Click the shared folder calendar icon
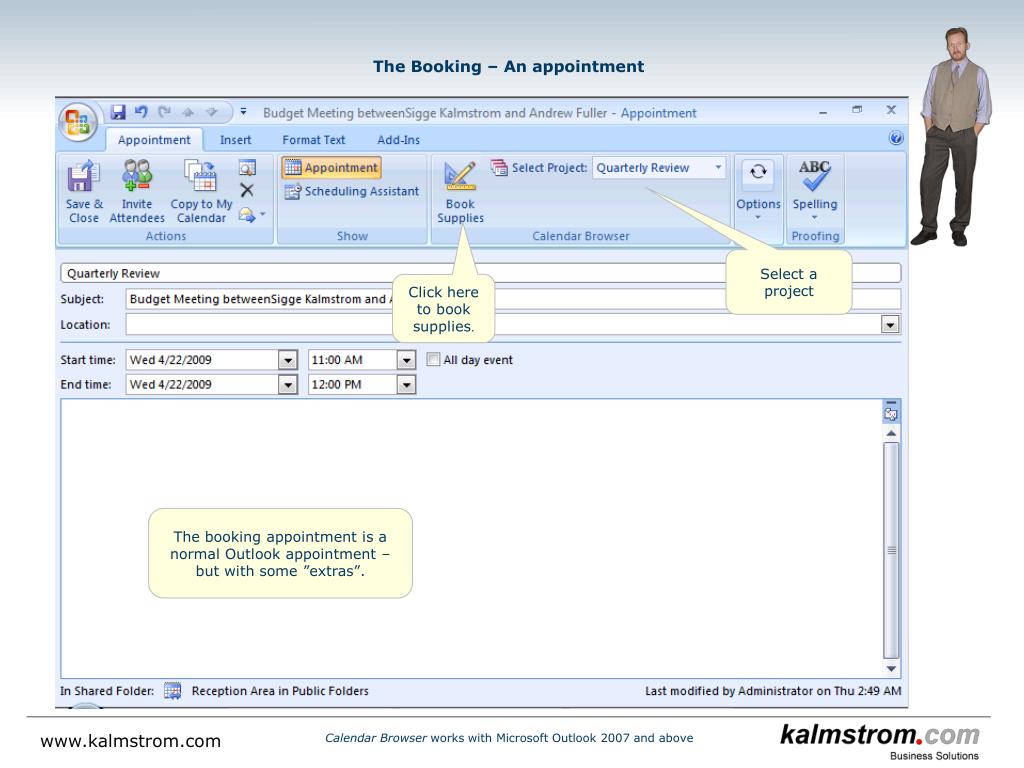The width and height of the screenshot is (1024, 768). point(172,691)
